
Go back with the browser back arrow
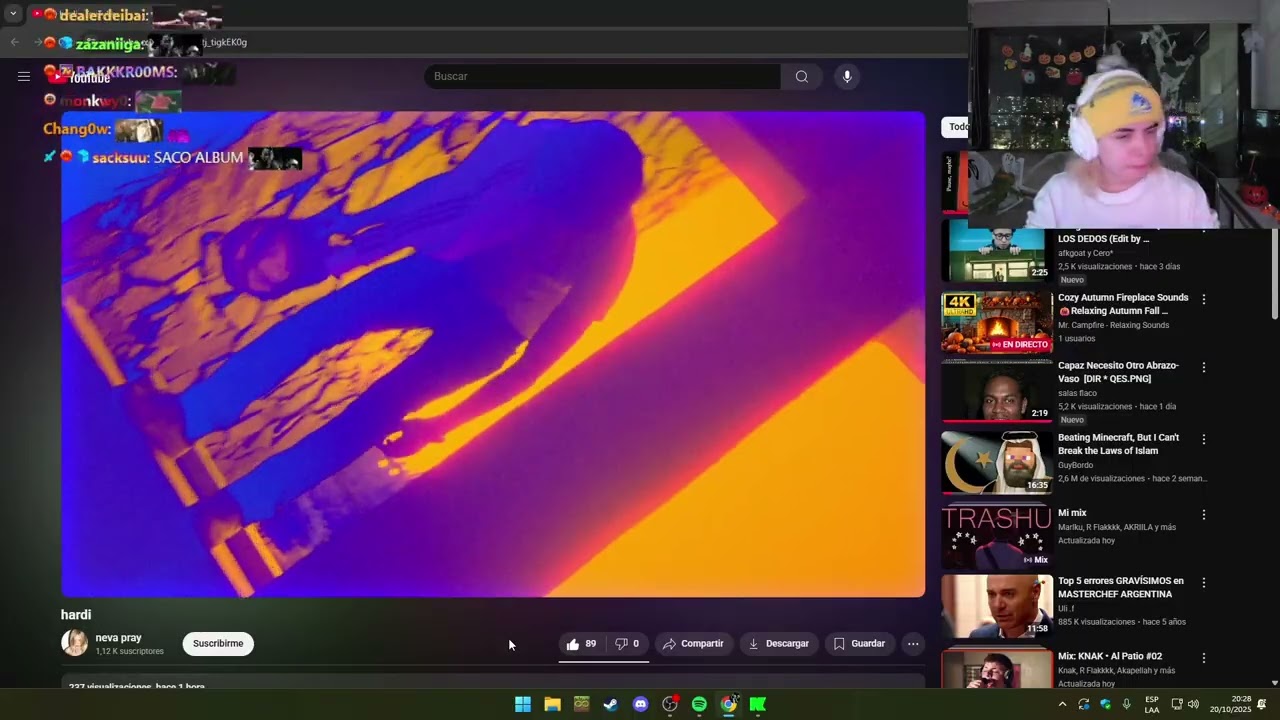pos(14,42)
